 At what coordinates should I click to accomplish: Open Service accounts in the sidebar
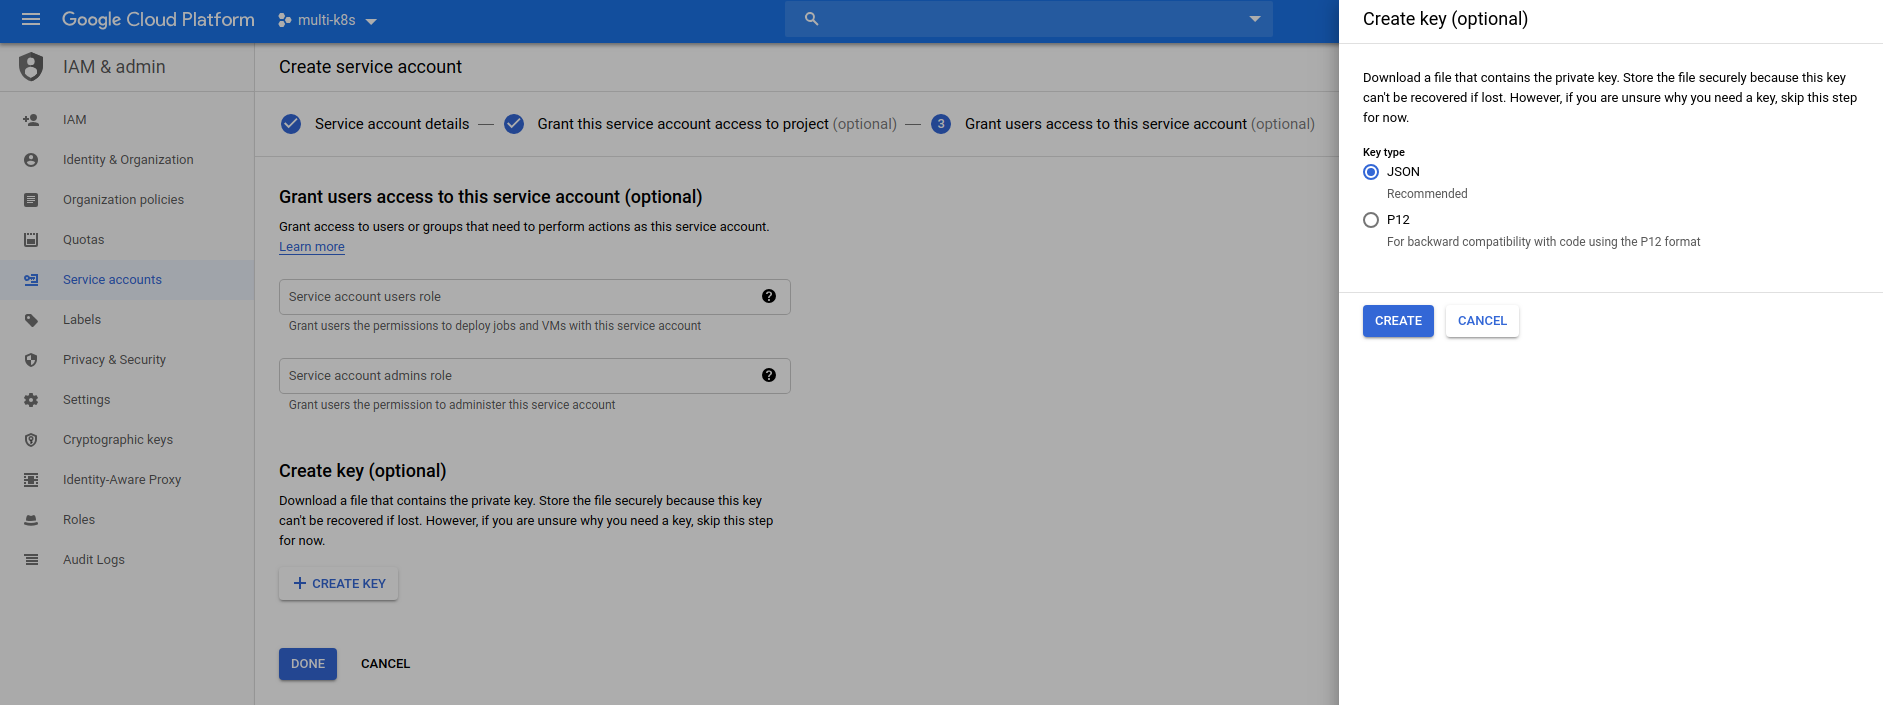tap(127, 280)
